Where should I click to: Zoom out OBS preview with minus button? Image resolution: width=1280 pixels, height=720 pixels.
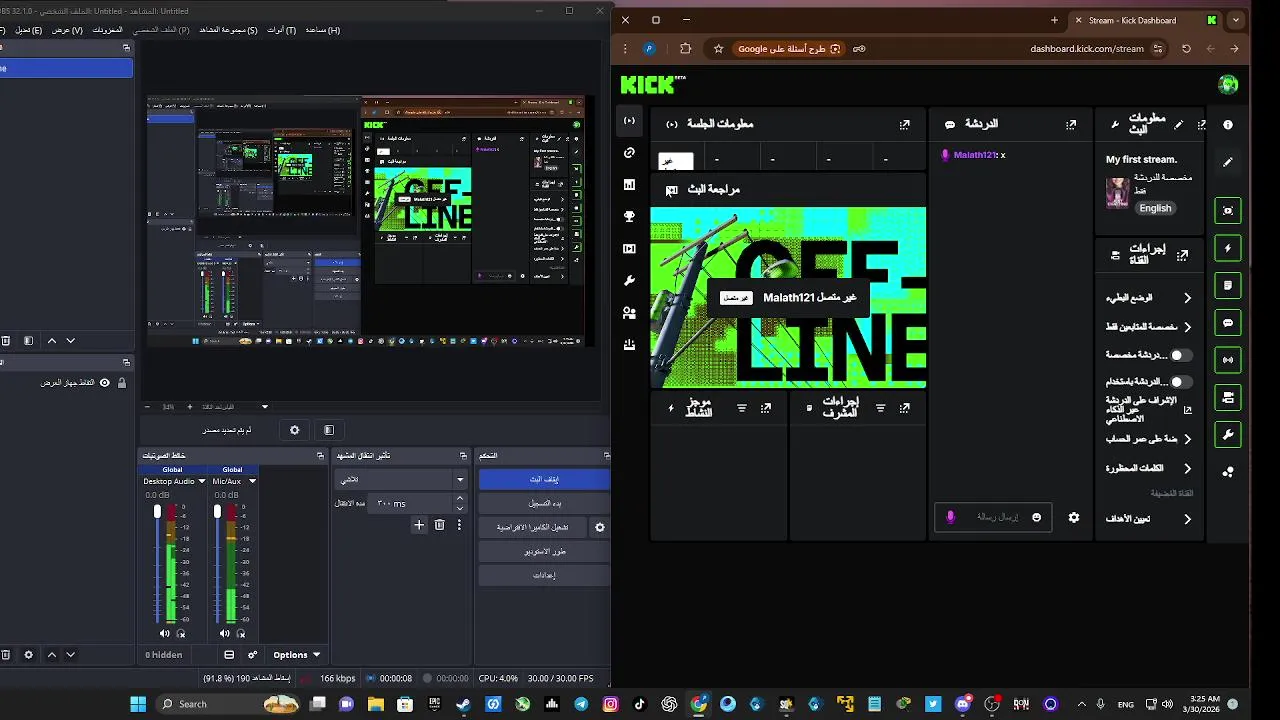148,407
